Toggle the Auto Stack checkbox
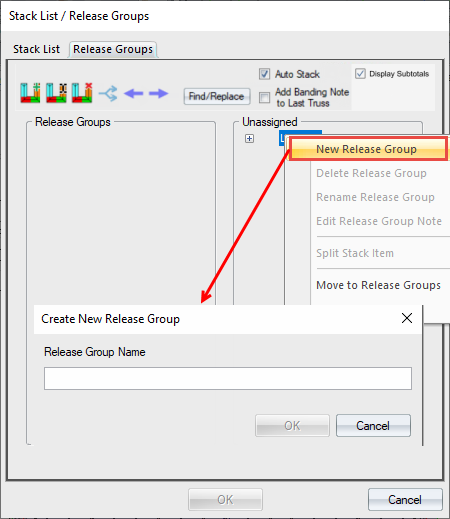Viewport: 450px width, 519px height. [264, 74]
